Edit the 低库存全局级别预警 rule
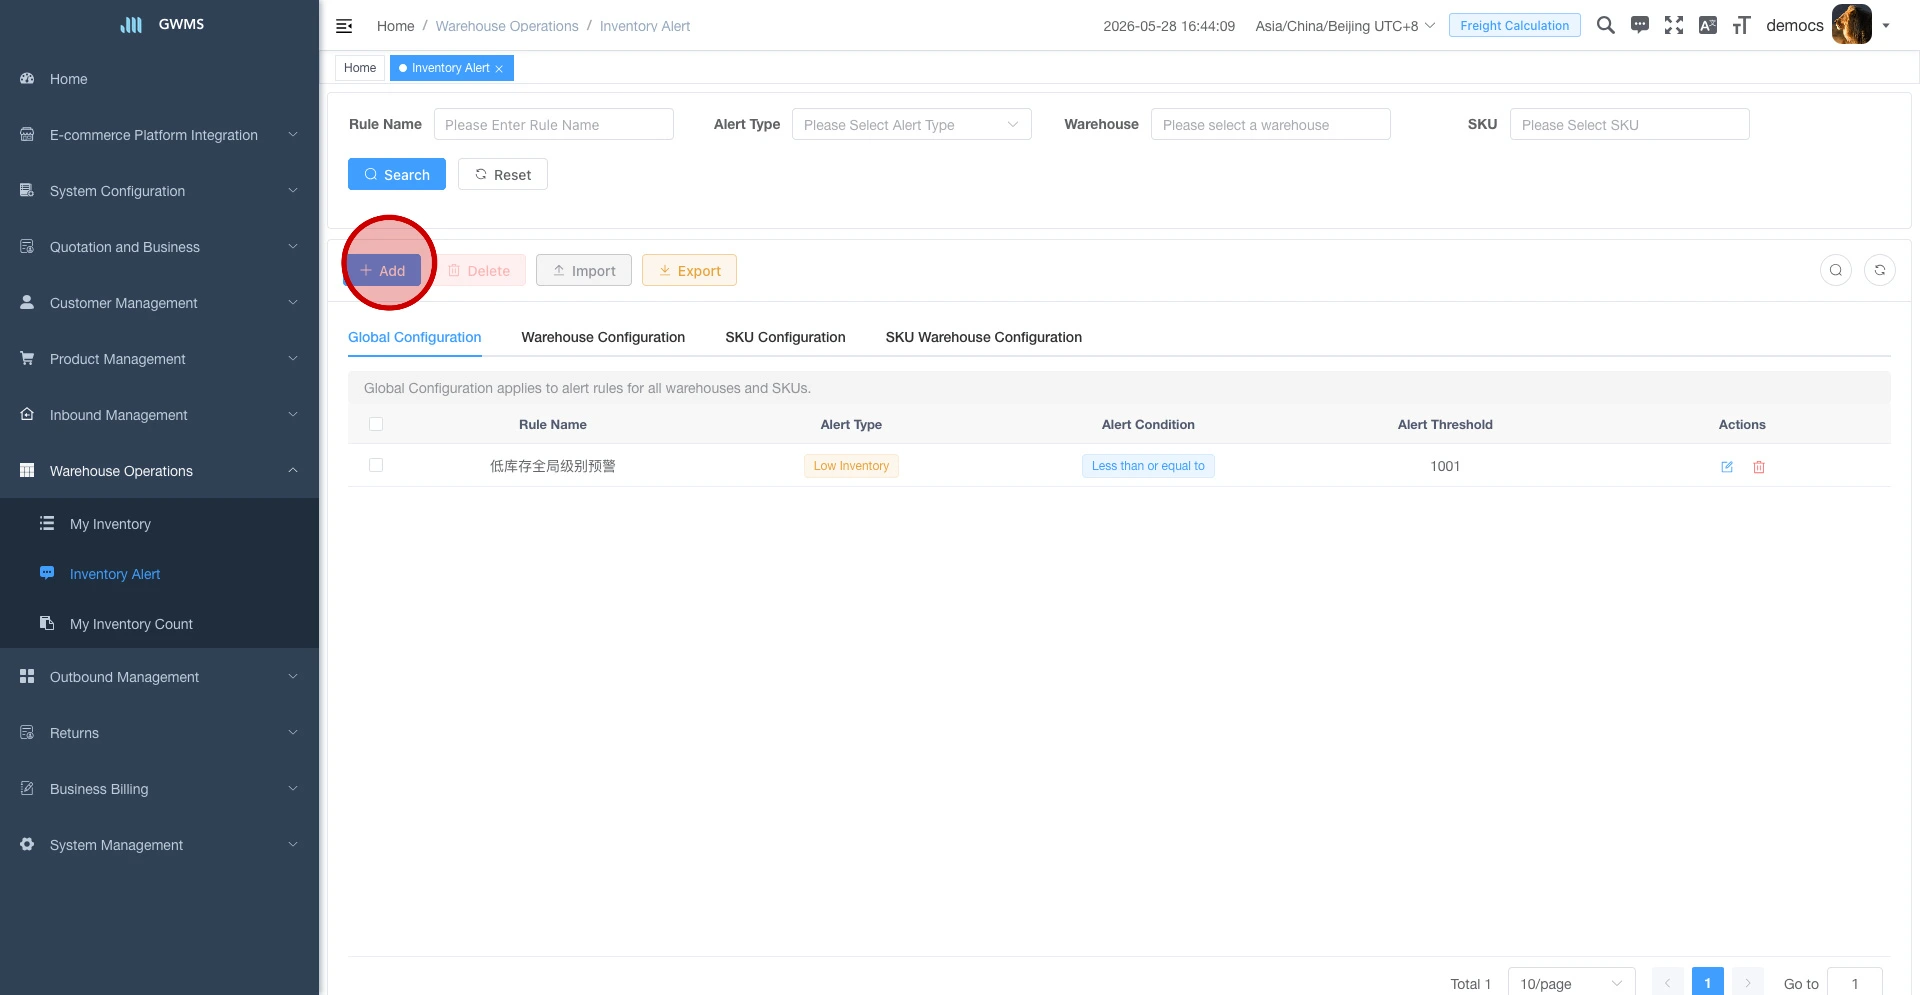 [1727, 467]
